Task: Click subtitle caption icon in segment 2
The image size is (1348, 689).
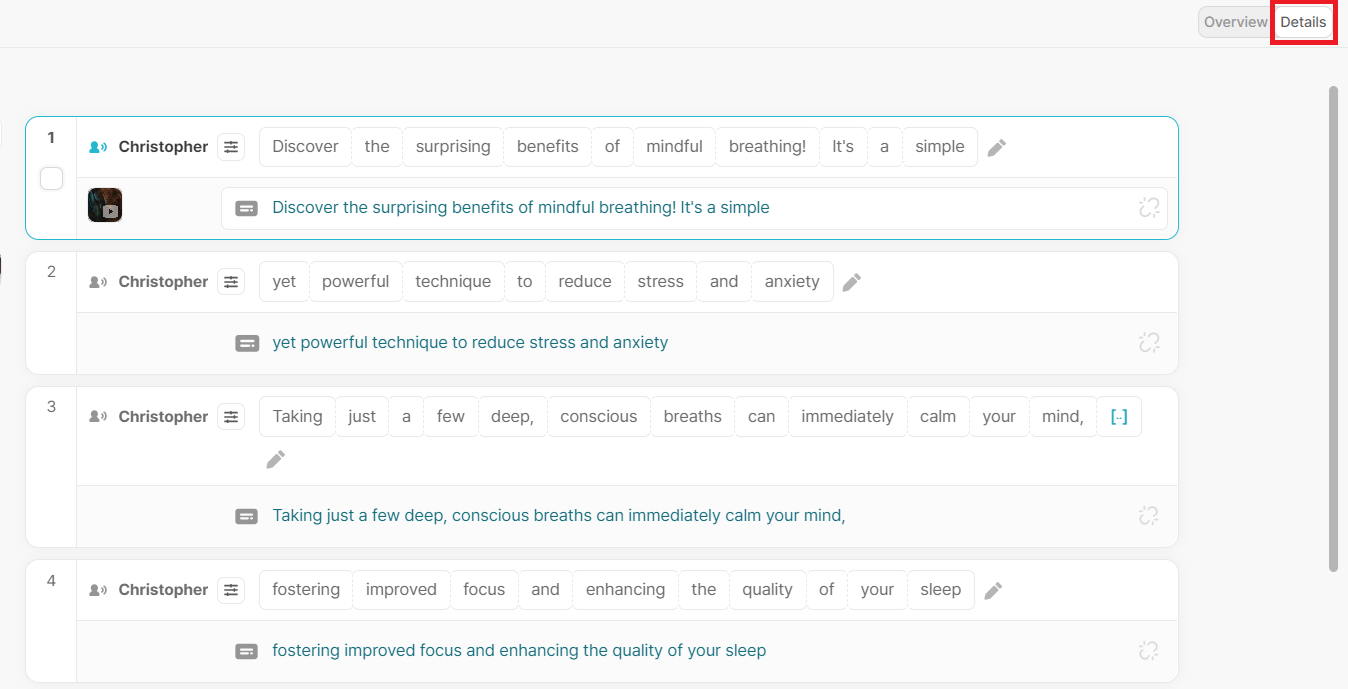Action: [x=247, y=343]
